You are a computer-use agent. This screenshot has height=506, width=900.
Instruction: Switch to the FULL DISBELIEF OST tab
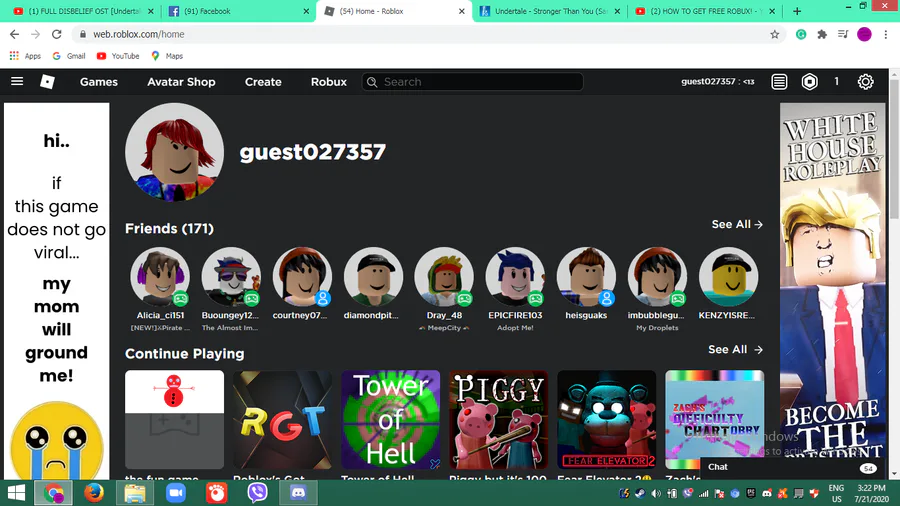tap(82, 11)
